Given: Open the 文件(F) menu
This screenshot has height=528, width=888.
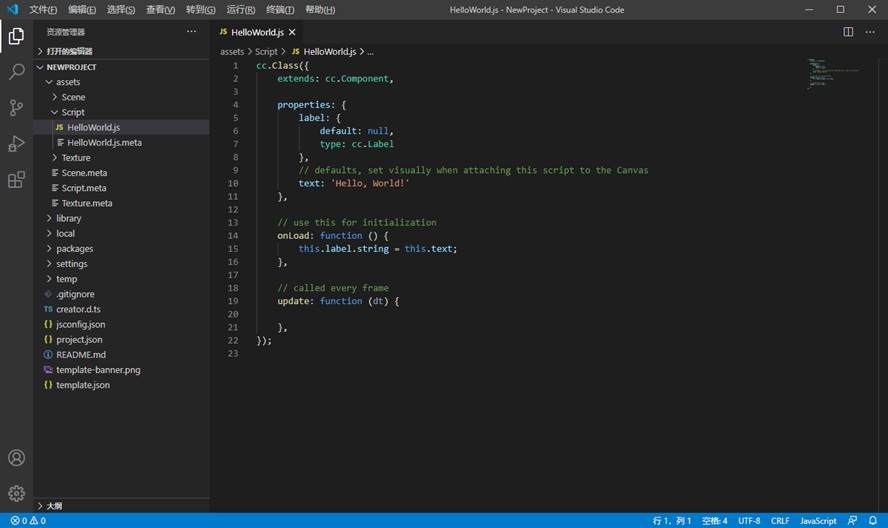Looking at the screenshot, I should (43, 10).
